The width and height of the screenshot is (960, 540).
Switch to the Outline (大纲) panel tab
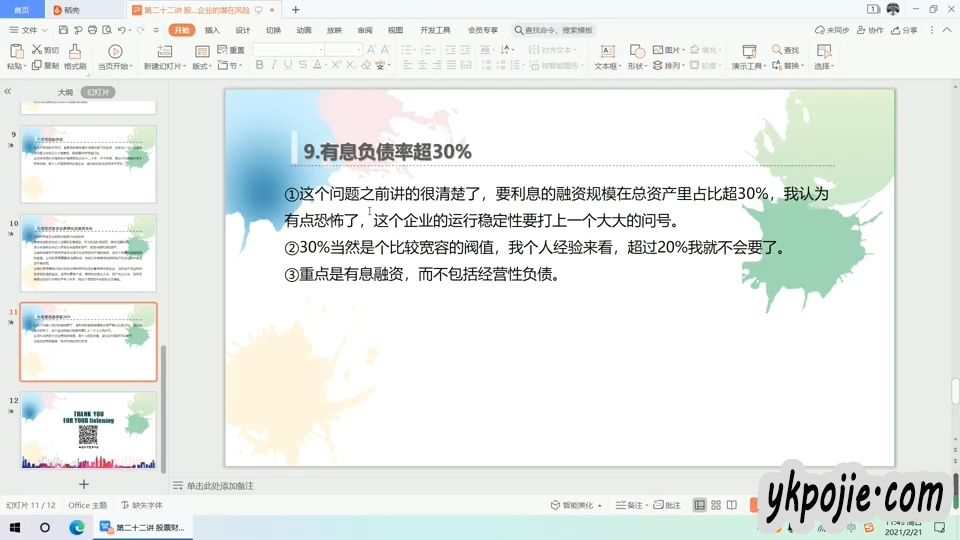(65, 92)
